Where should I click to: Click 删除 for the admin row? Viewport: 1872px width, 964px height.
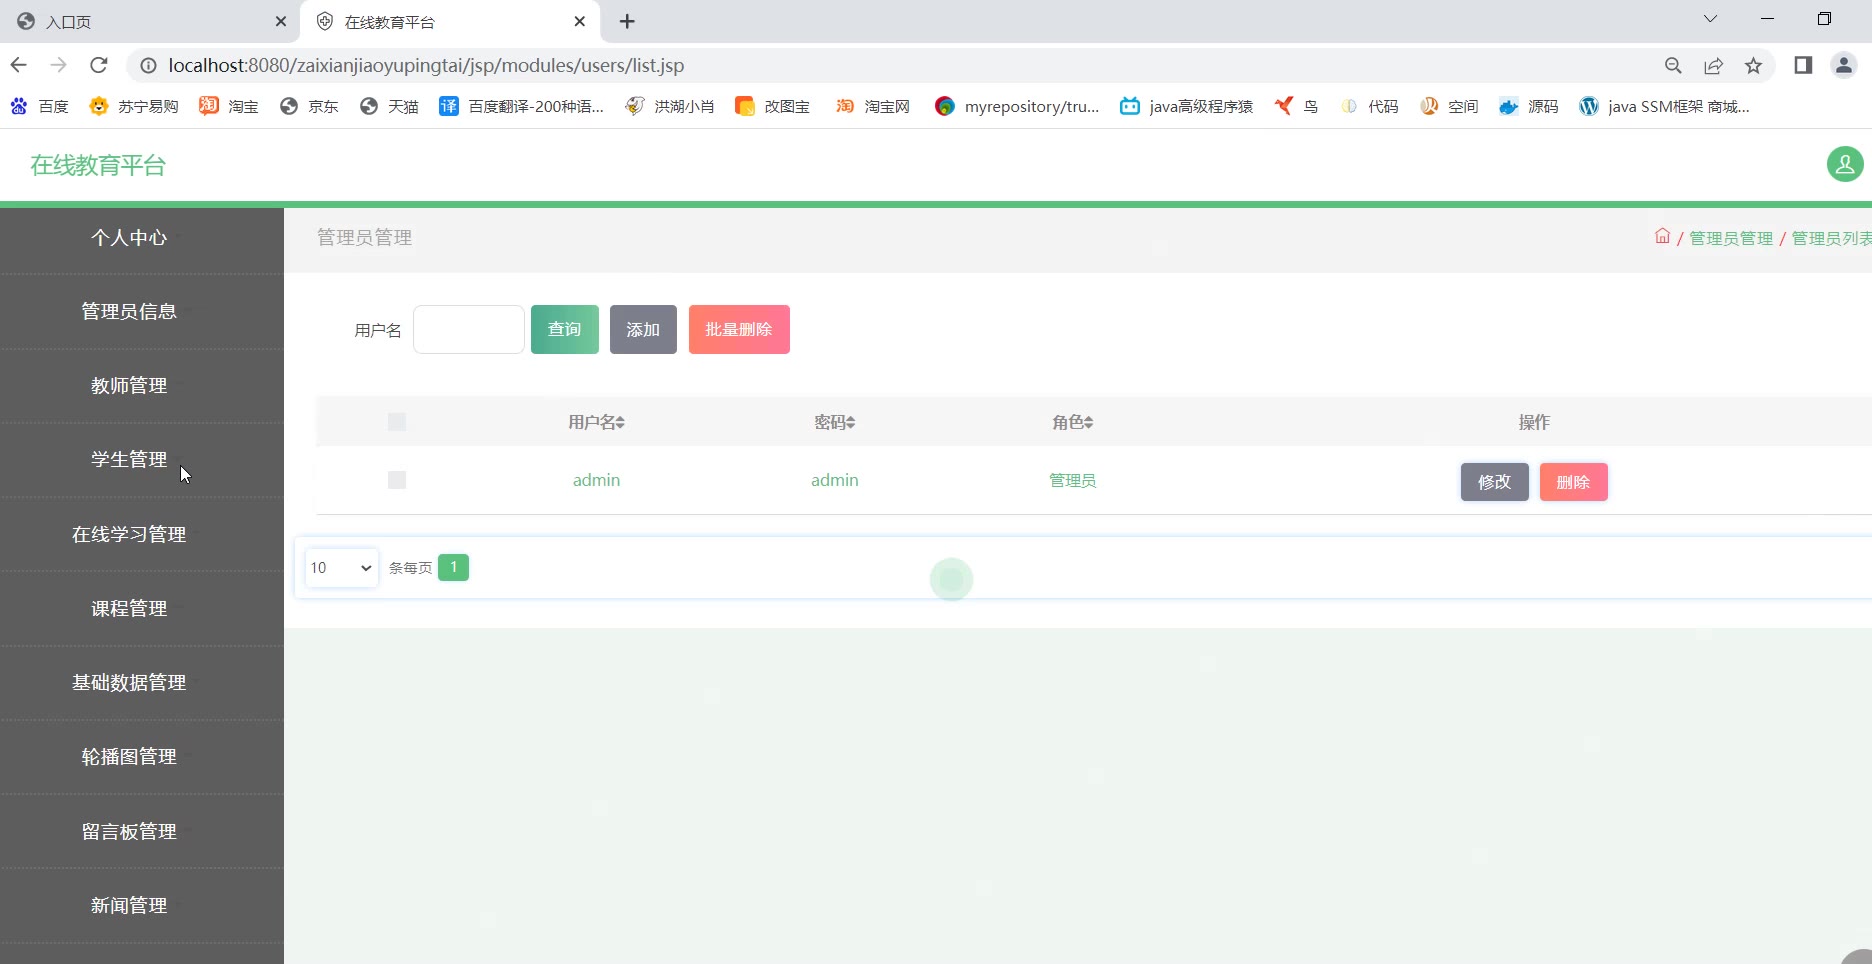click(1573, 482)
